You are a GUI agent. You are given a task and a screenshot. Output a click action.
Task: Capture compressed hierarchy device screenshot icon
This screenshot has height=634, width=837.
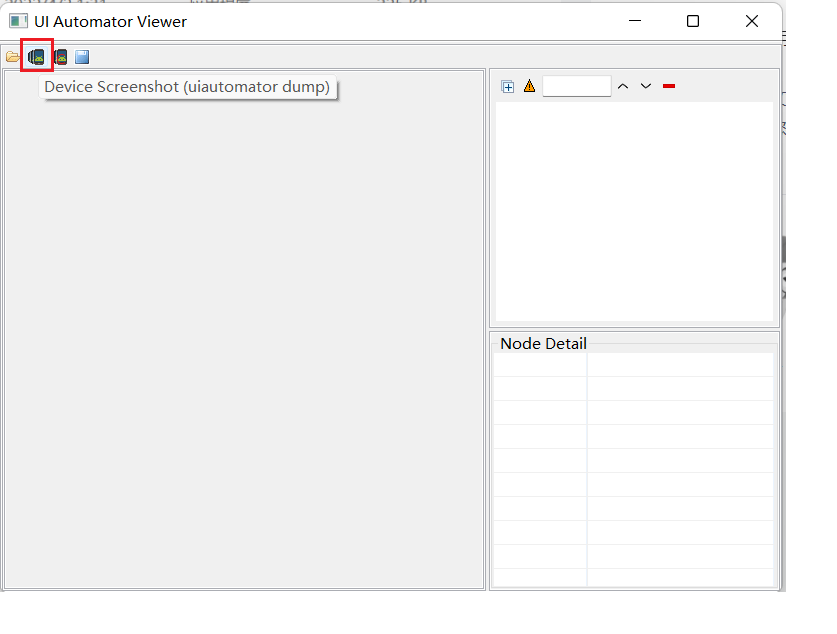(61, 57)
